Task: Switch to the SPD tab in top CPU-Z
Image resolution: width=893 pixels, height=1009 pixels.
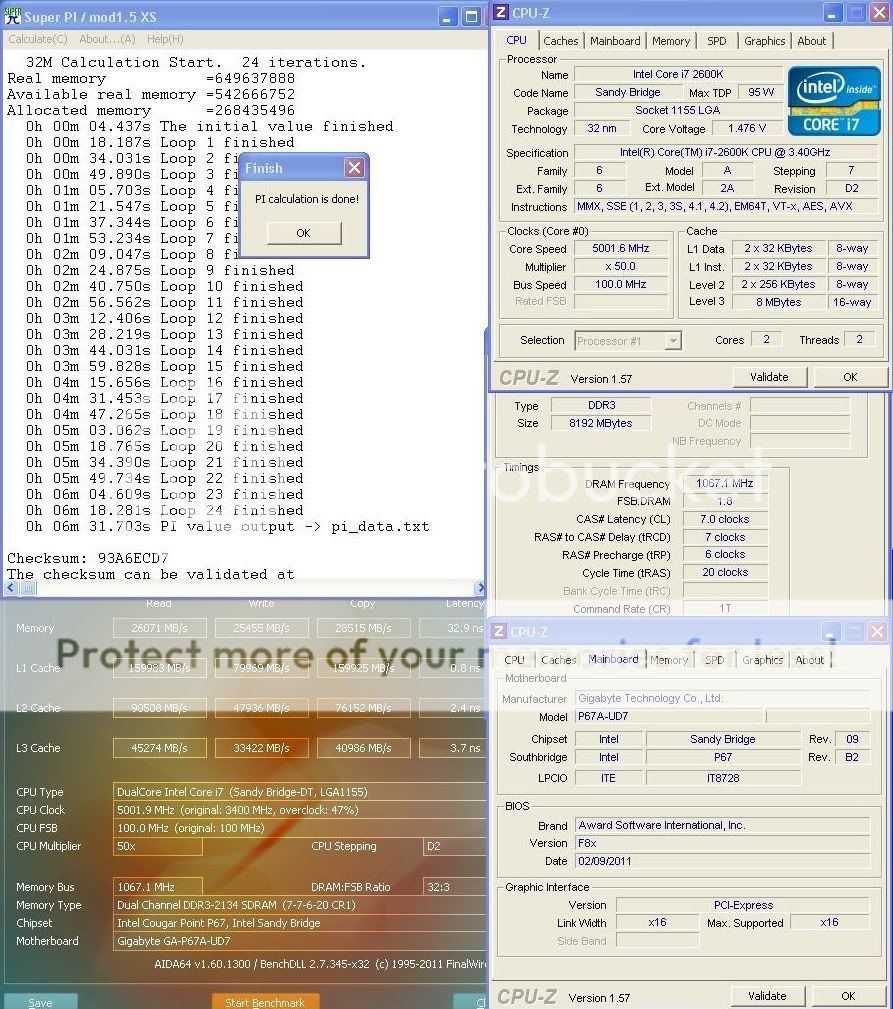Action: pyautogui.click(x=717, y=41)
